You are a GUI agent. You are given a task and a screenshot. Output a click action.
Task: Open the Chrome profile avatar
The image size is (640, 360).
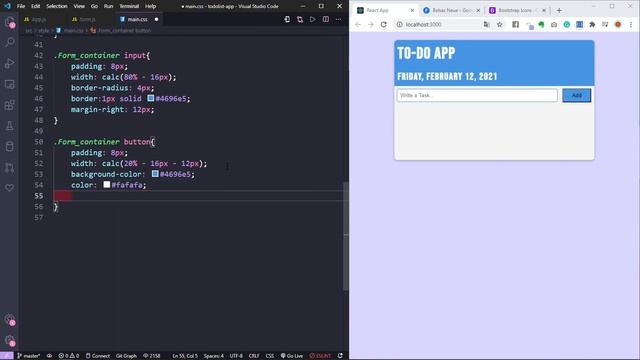[618, 24]
